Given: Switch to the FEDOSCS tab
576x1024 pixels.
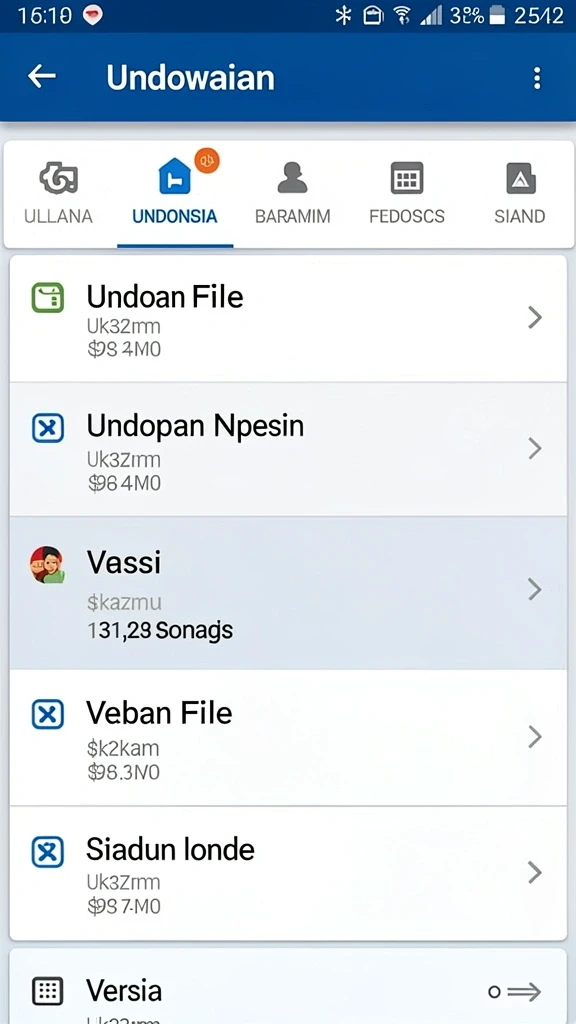Looking at the screenshot, I should [x=407, y=178].
